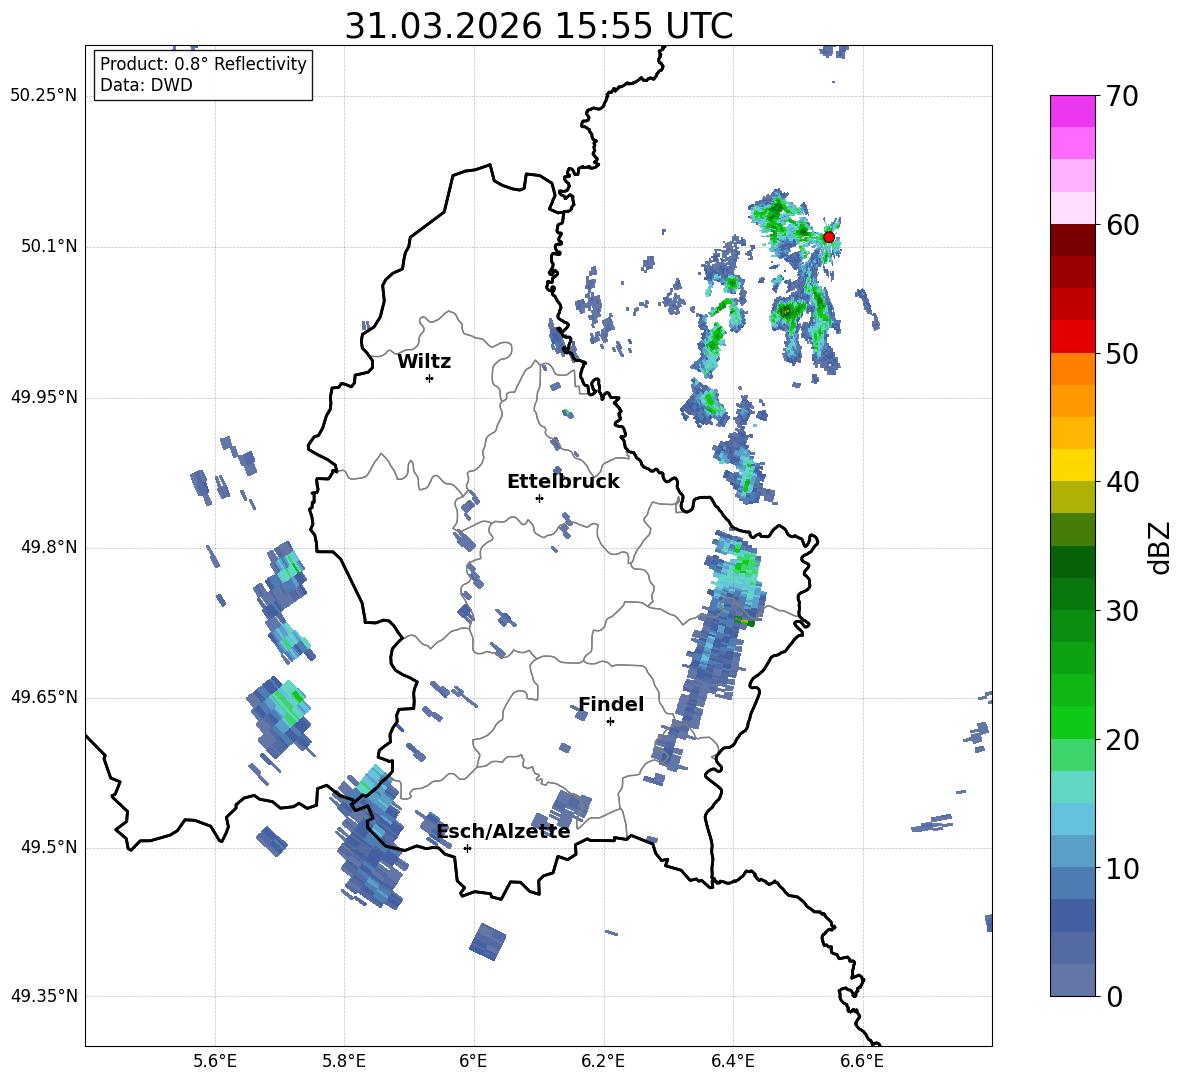
Task: Click the Ettelbruck station cross marker
Action: [x=539, y=498]
